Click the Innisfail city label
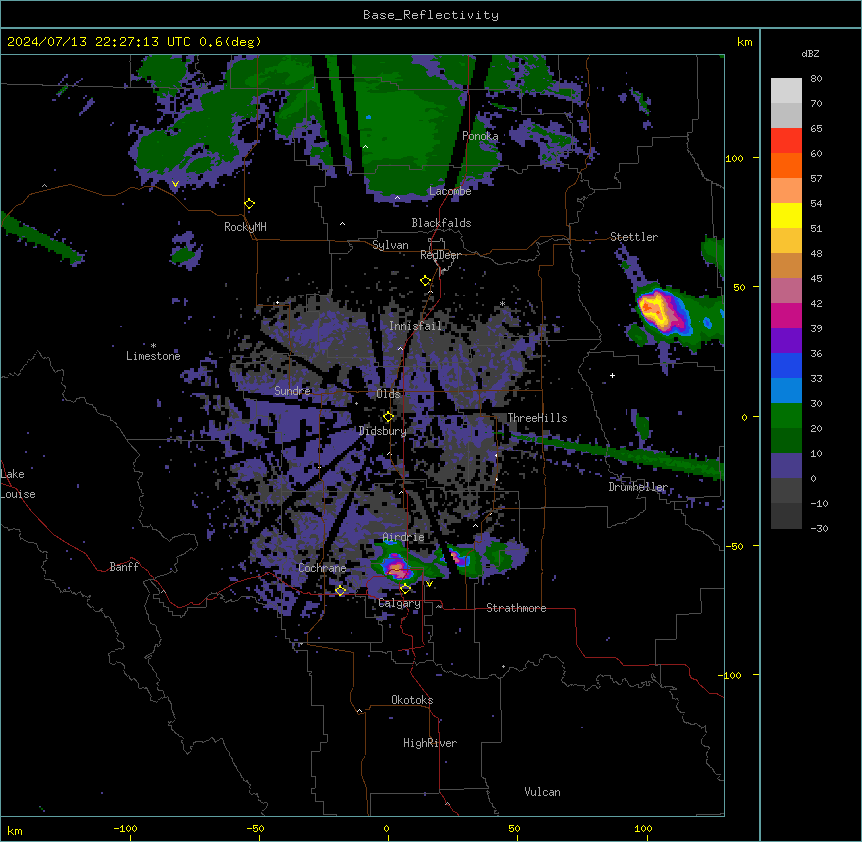Viewport: 862px width, 842px height. pyautogui.click(x=415, y=326)
